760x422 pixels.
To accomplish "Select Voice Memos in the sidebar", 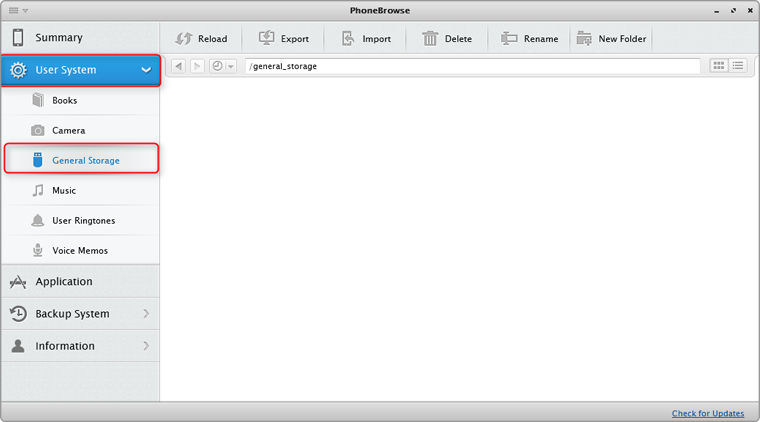I will 79,251.
